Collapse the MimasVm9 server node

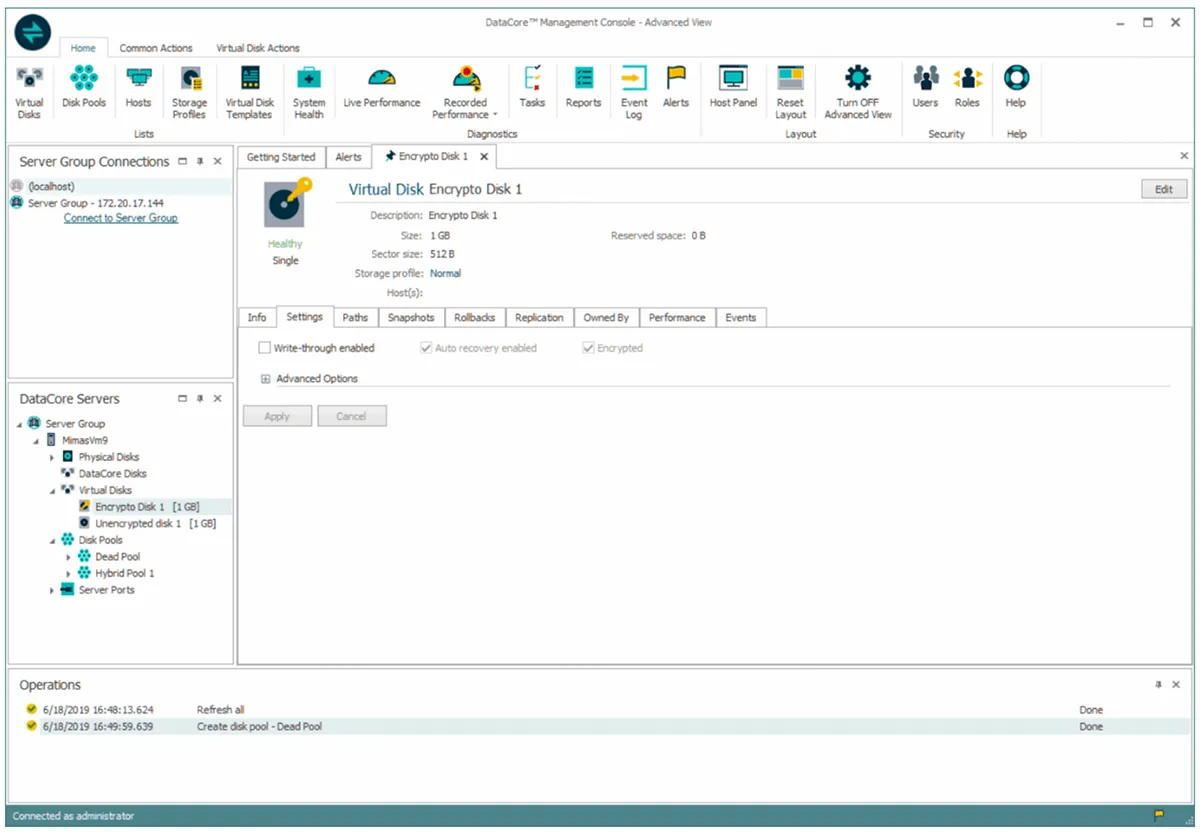[36, 440]
